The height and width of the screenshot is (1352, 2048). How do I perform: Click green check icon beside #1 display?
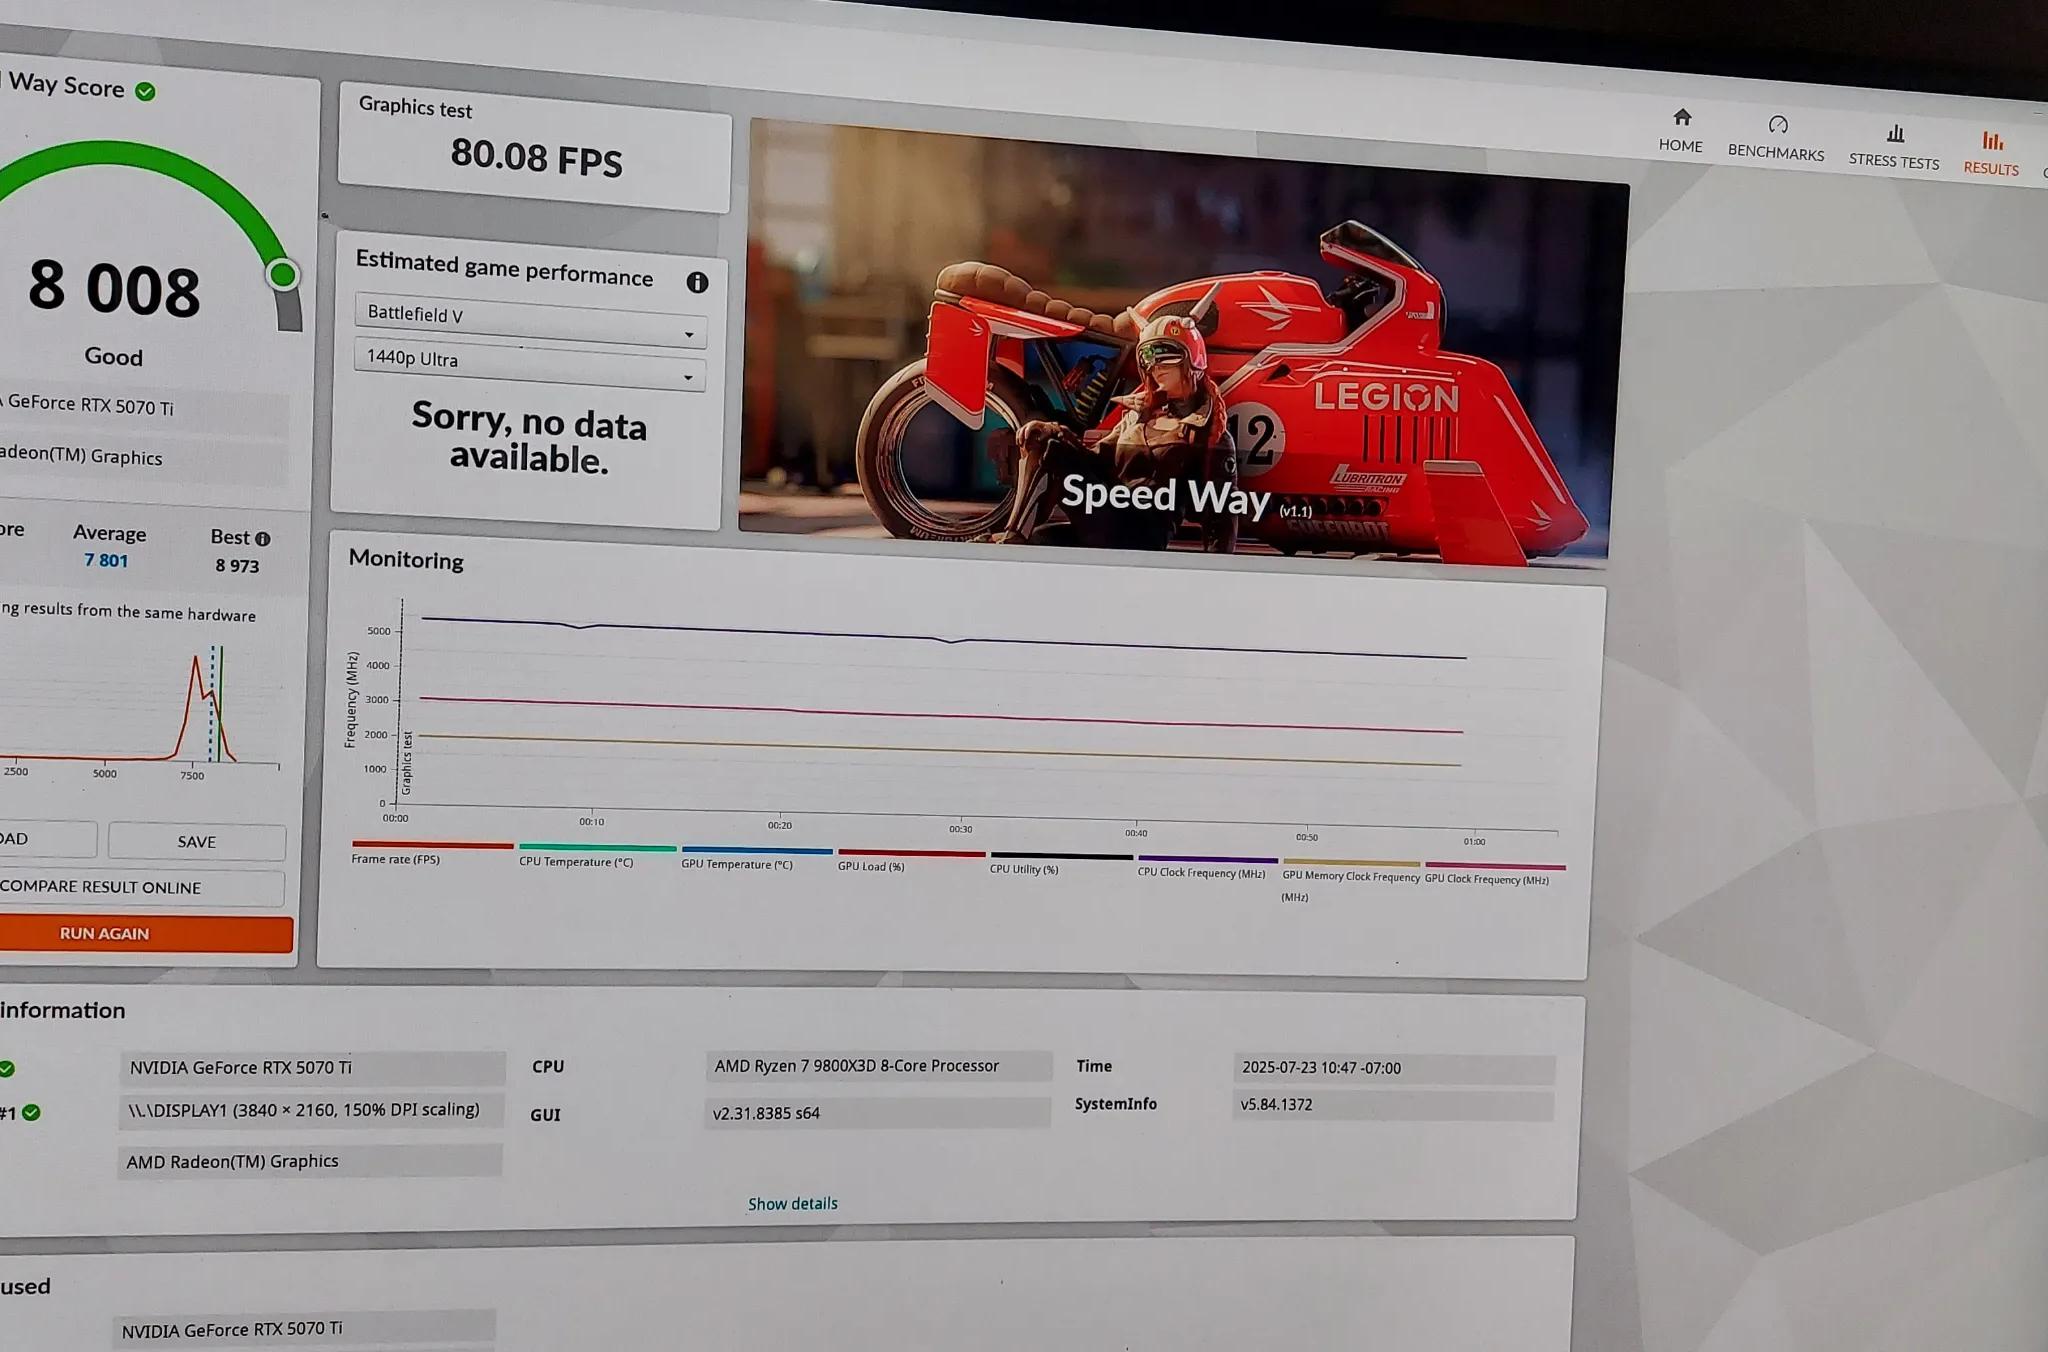[x=32, y=1112]
